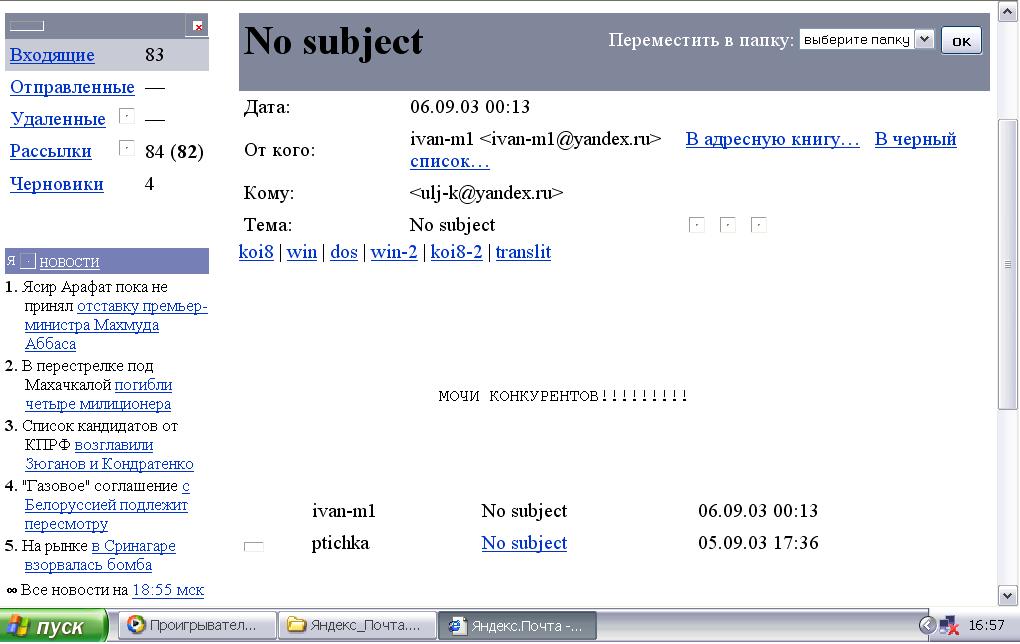Click network tray icon with red X
This screenshot has height=644, width=1020.
point(949,626)
